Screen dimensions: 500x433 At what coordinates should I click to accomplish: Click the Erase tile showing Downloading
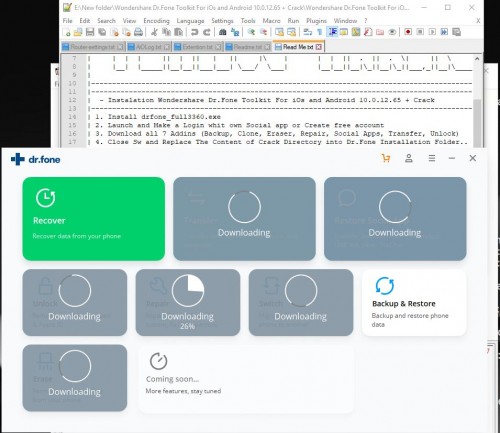coord(75,378)
